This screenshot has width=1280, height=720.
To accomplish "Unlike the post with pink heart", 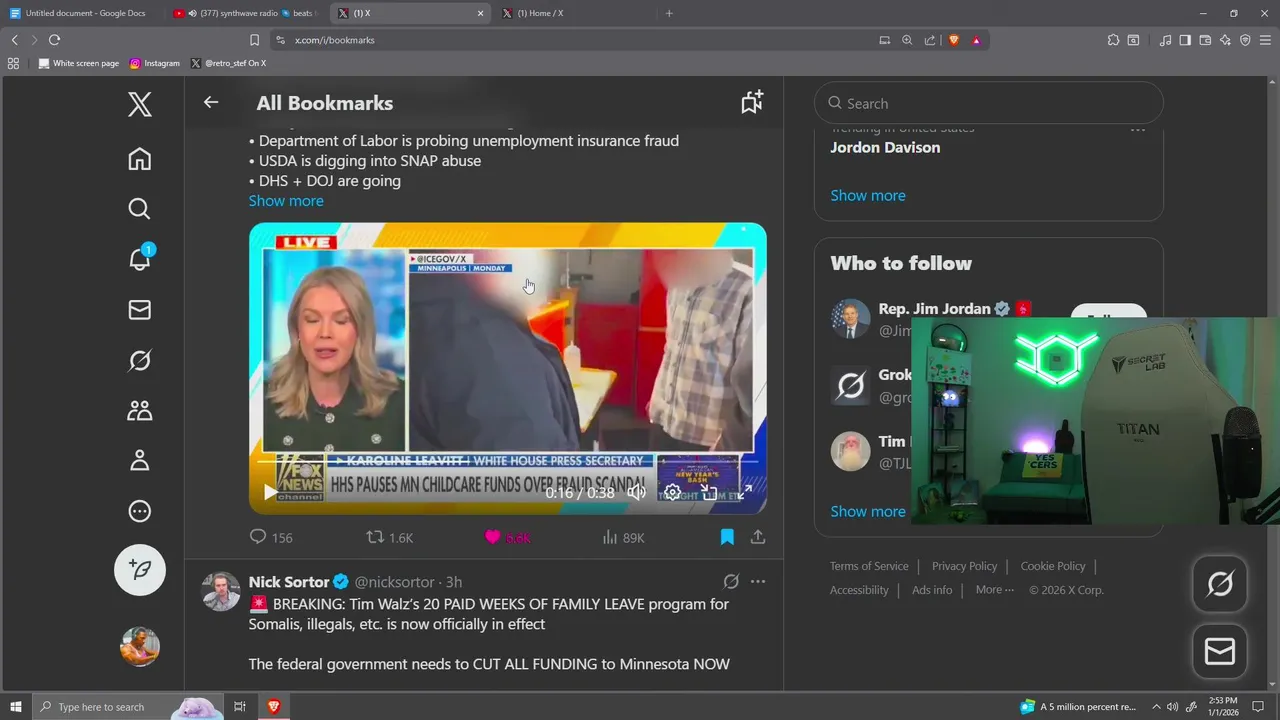I will (492, 537).
